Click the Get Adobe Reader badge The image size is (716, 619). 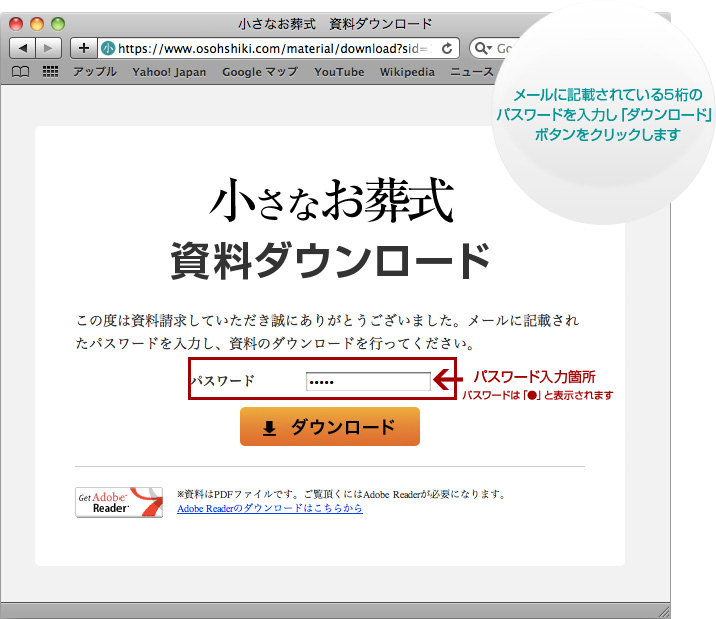pyautogui.click(x=119, y=502)
